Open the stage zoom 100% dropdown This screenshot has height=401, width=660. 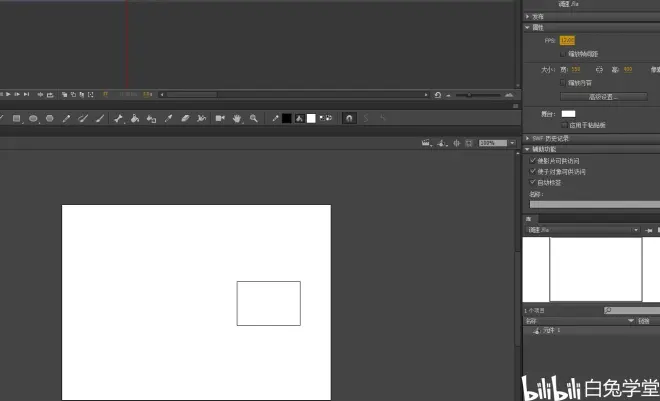pyautogui.click(x=493, y=144)
